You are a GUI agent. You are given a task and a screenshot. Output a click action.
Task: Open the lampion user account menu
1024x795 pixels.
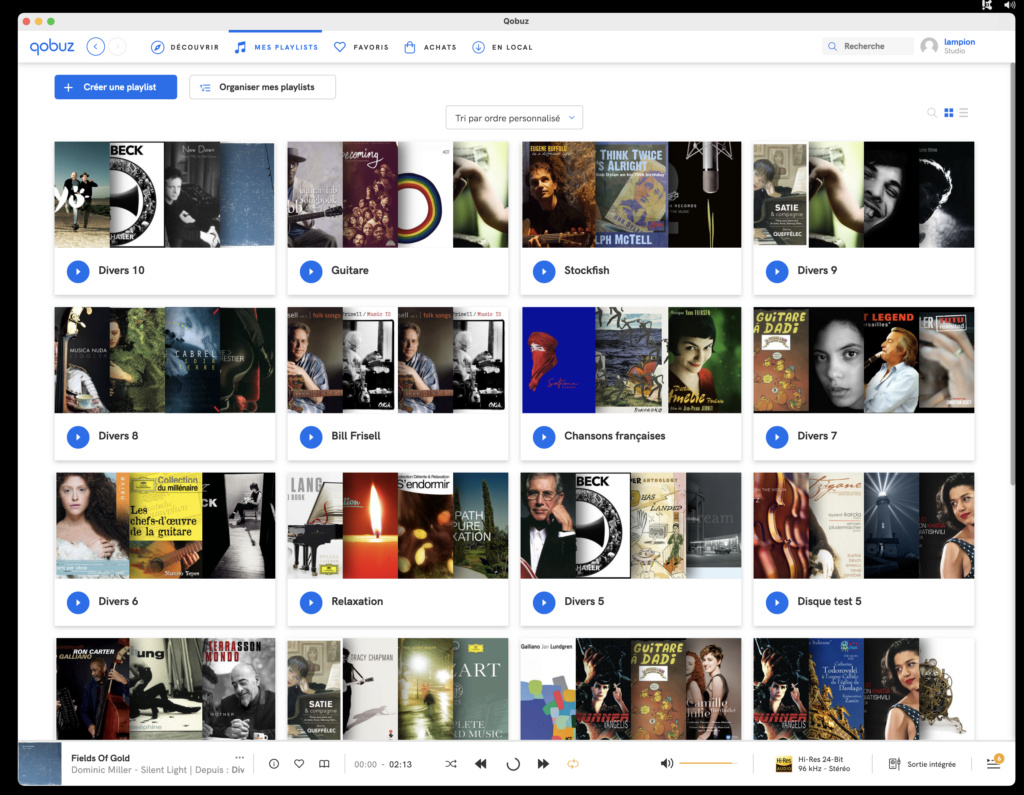[959, 46]
